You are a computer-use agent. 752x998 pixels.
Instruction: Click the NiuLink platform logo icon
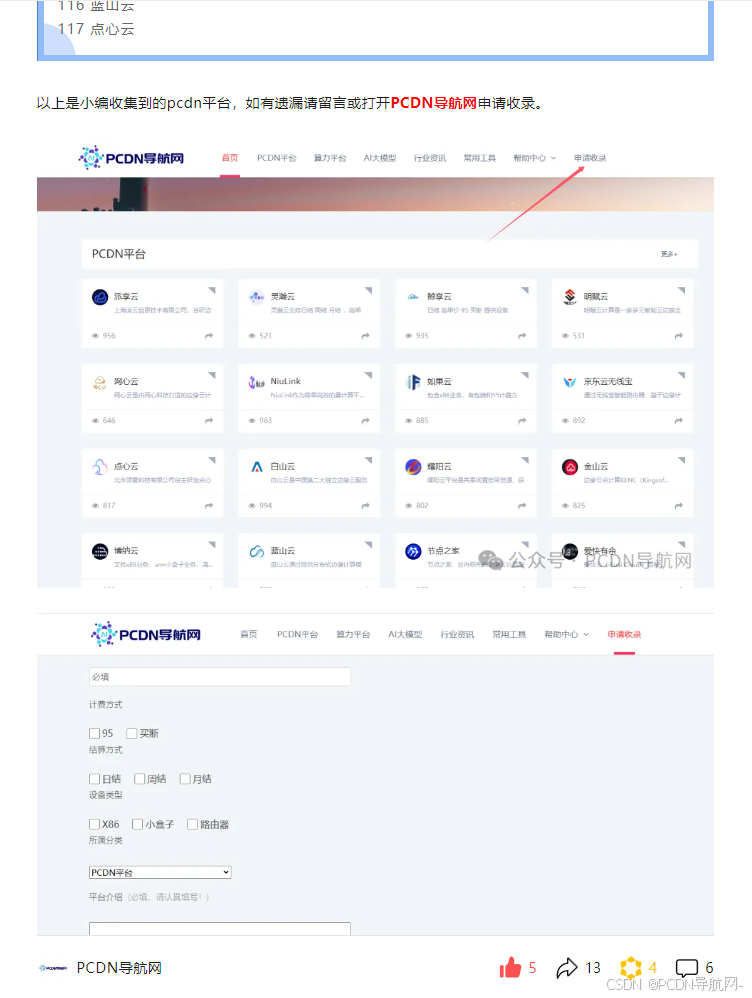[256, 382]
